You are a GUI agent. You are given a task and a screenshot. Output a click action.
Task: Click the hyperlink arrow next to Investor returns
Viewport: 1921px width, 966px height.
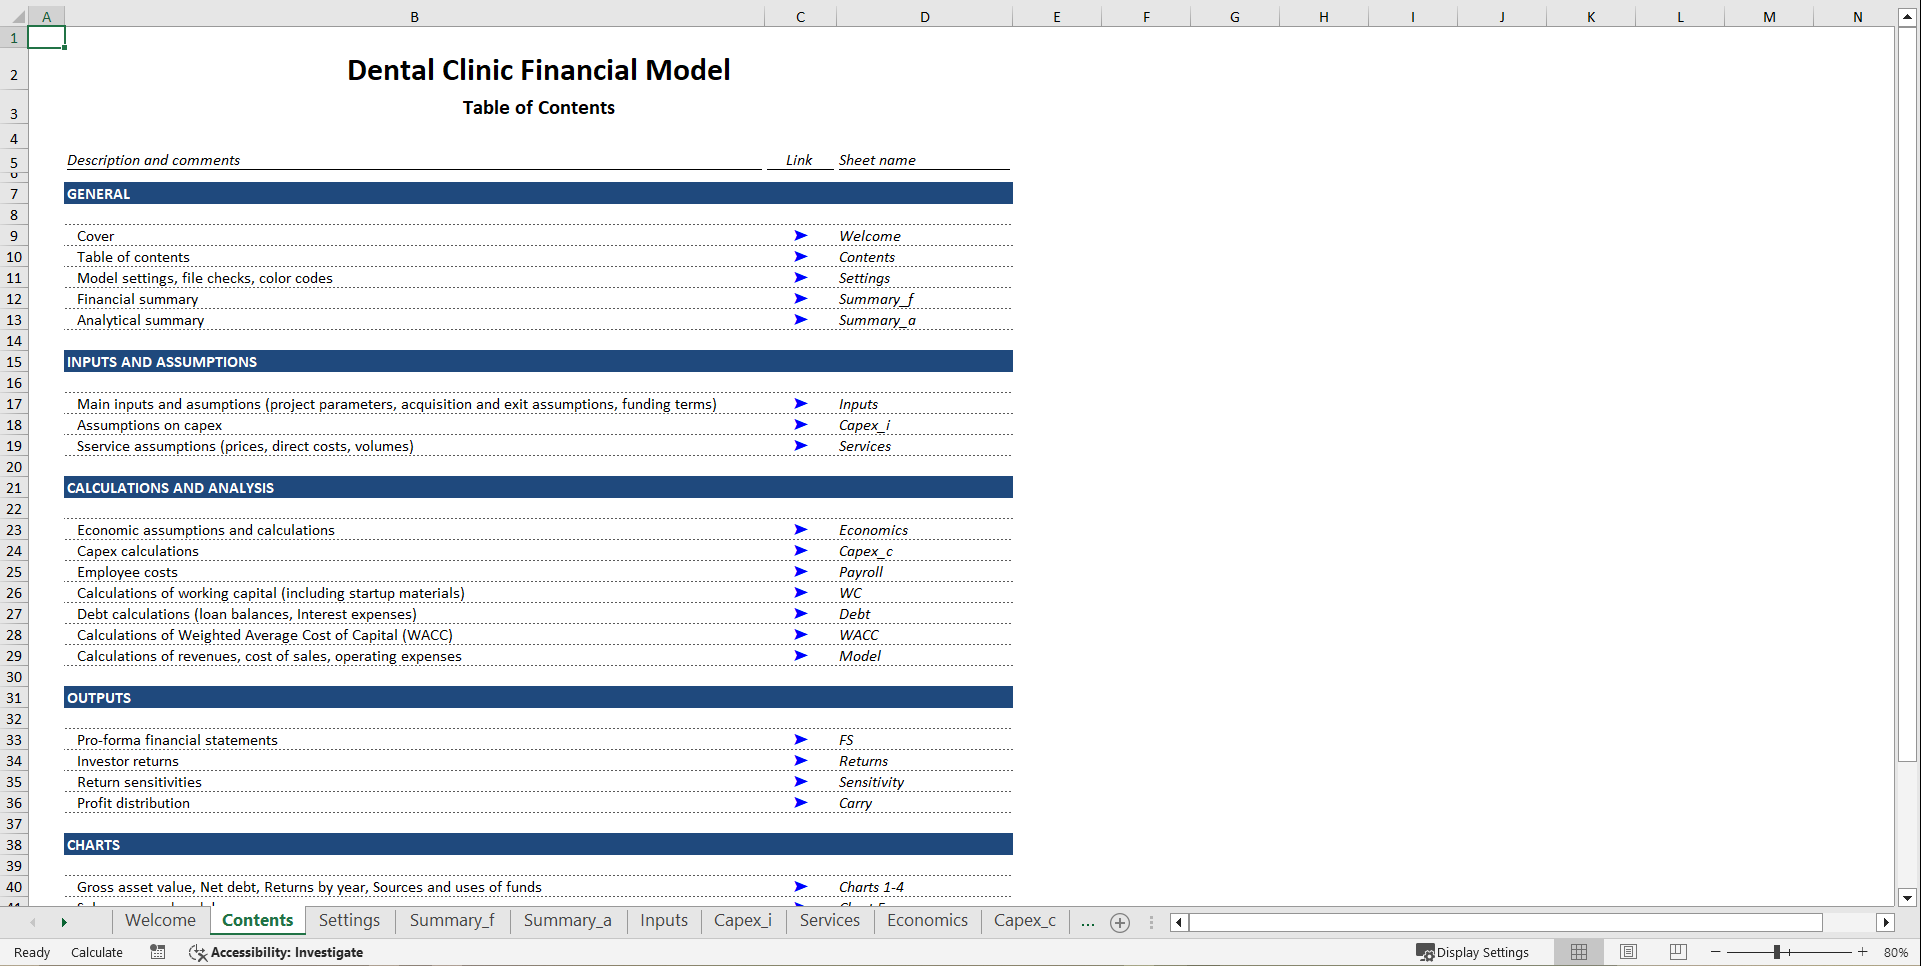pos(800,761)
